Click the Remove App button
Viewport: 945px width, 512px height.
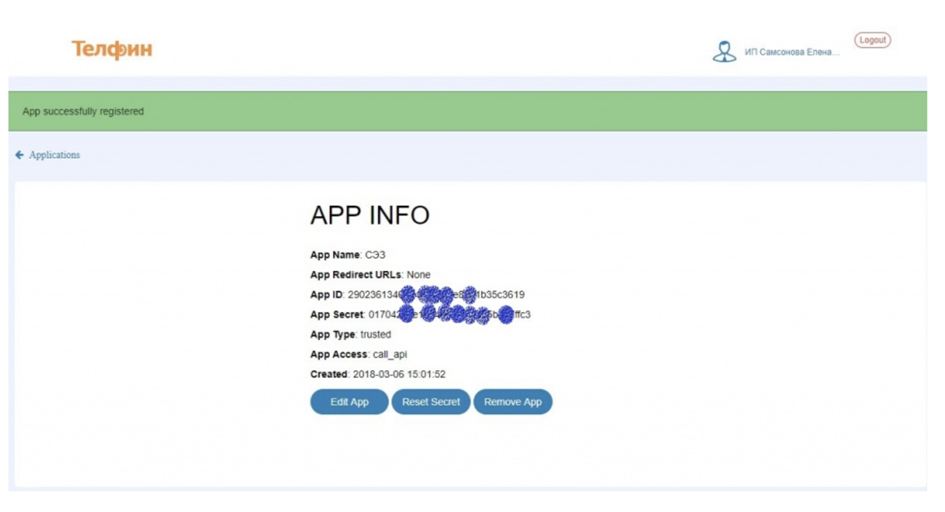pyautogui.click(x=512, y=402)
